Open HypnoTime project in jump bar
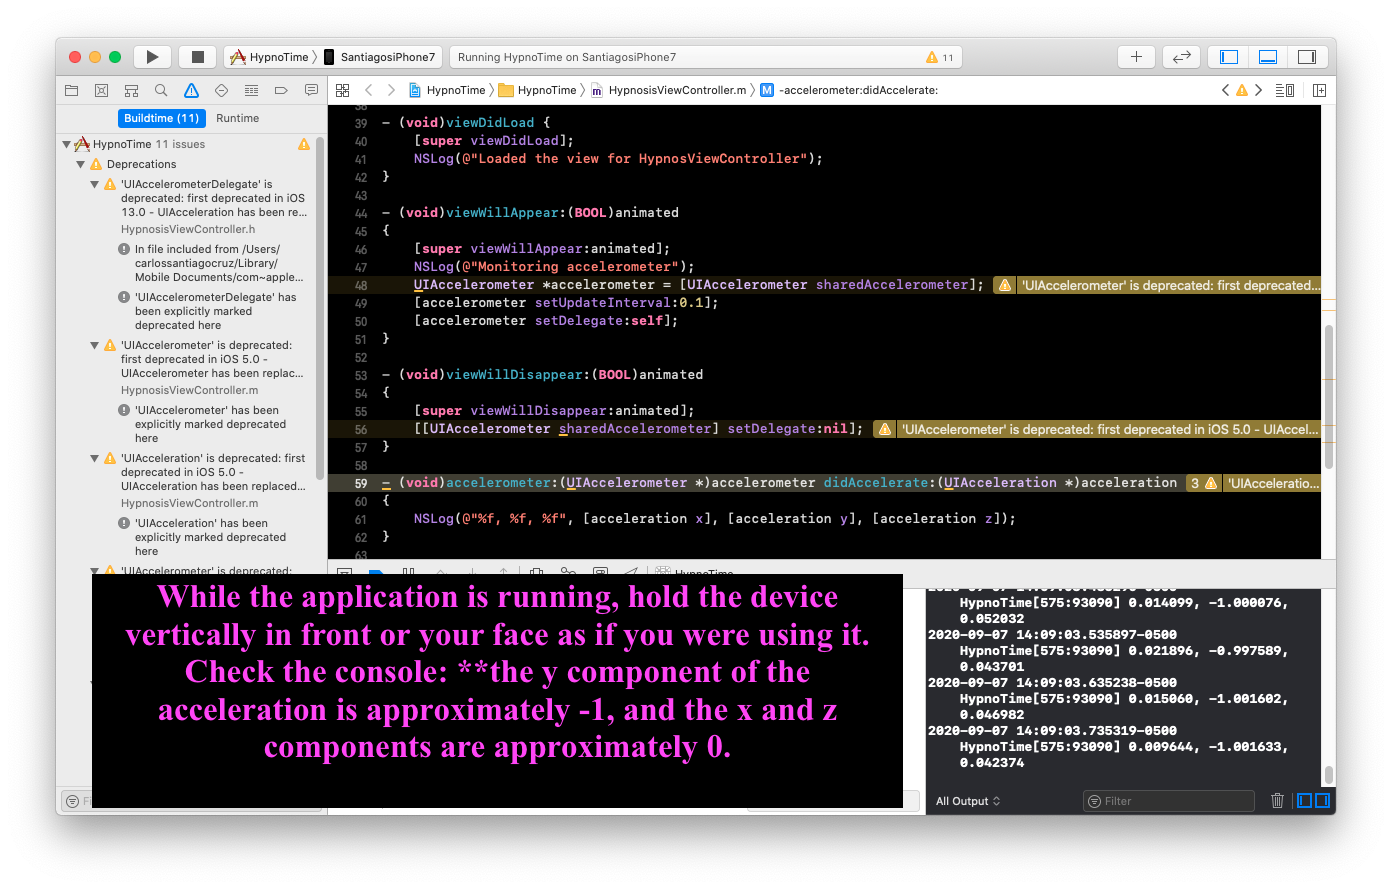The width and height of the screenshot is (1392, 889). (x=447, y=90)
